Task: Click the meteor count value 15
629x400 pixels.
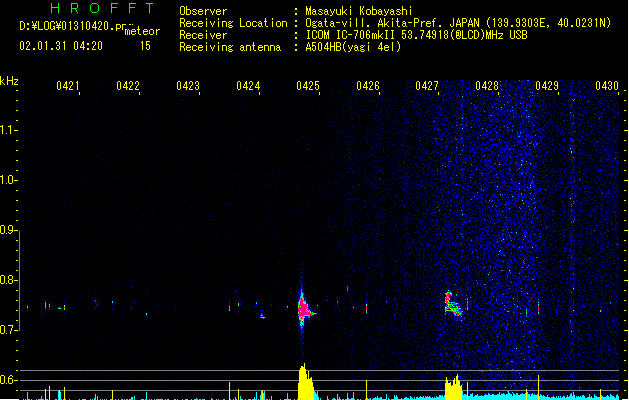Action: coord(145,46)
